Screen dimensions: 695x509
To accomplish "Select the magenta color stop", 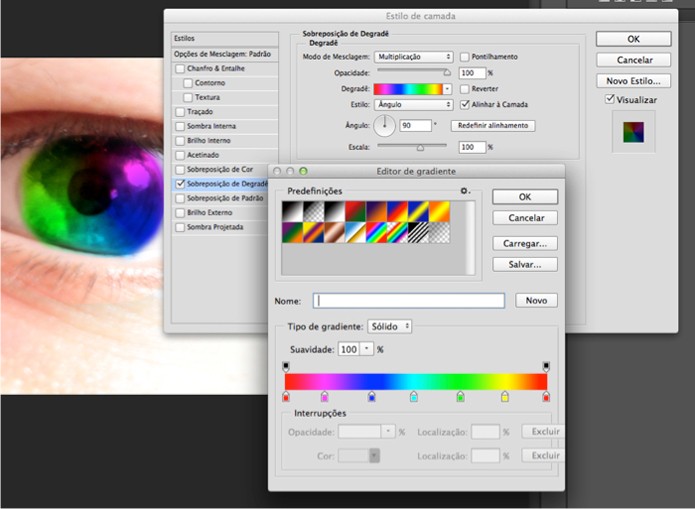I will point(325,397).
